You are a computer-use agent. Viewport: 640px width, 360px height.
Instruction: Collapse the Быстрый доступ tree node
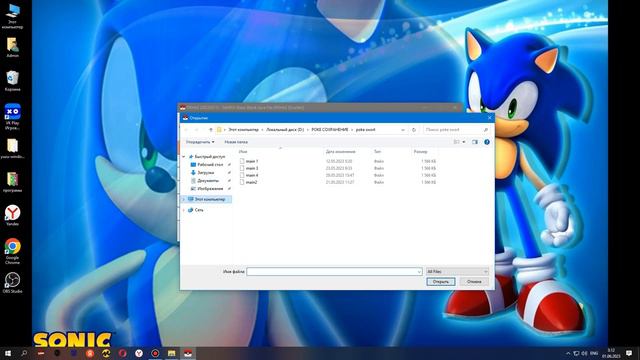click(x=184, y=157)
